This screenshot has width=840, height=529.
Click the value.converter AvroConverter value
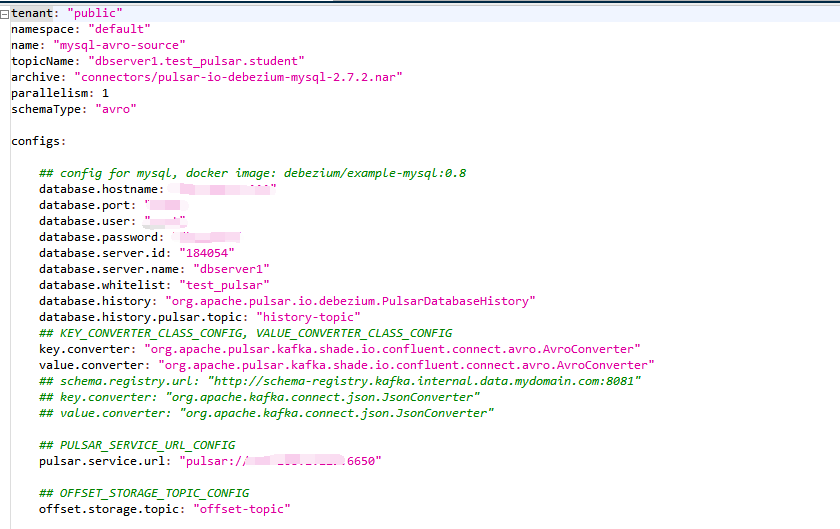click(x=406, y=366)
